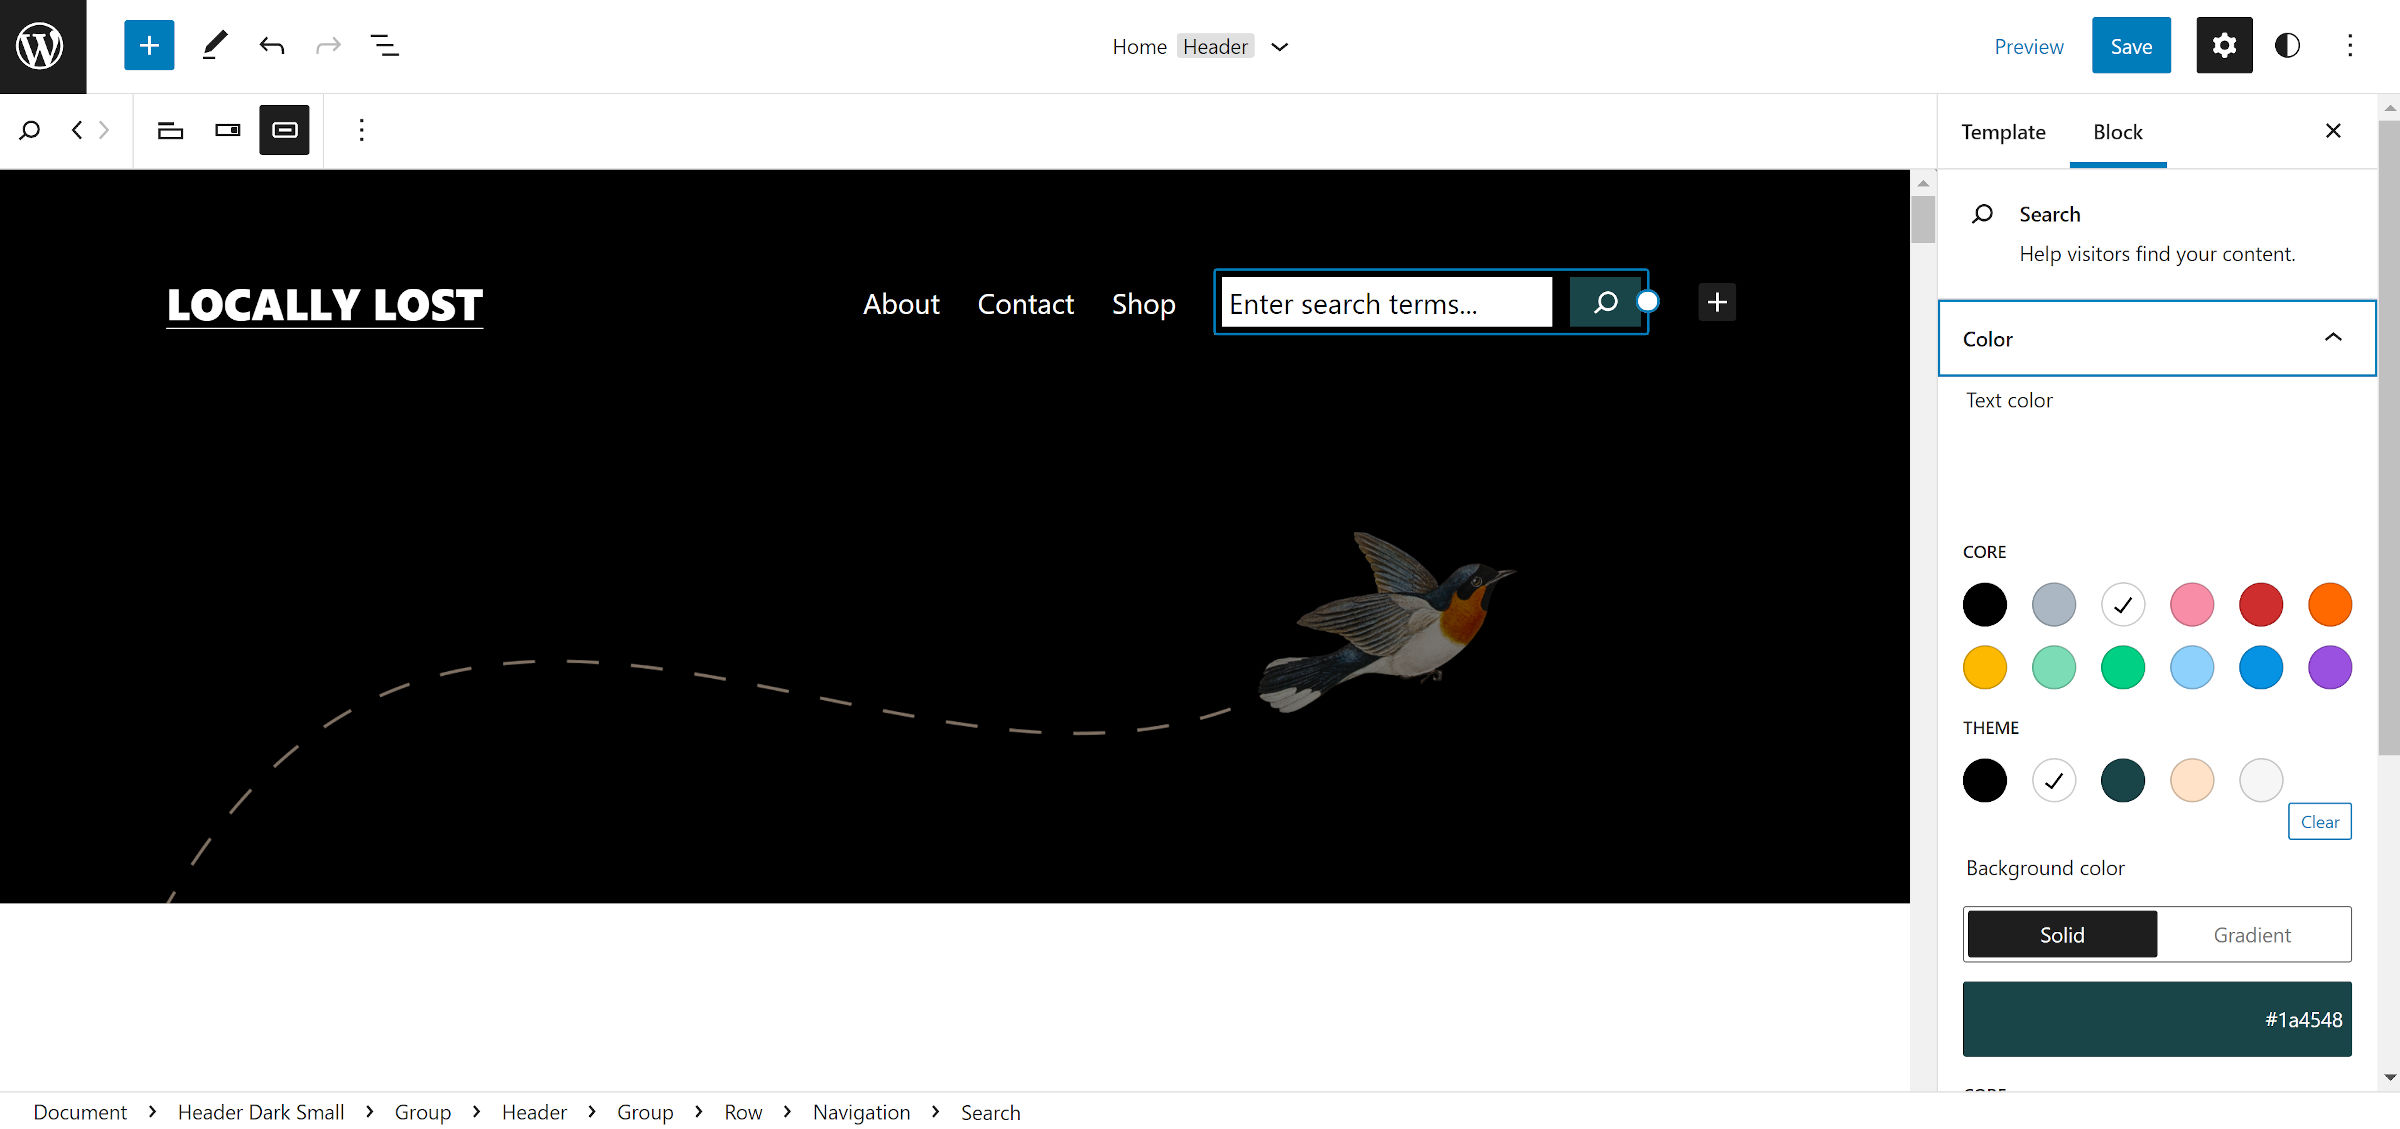Image resolution: width=2400 pixels, height=1129 pixels.
Task: Open the top-right options menu
Action: coord(2351,45)
